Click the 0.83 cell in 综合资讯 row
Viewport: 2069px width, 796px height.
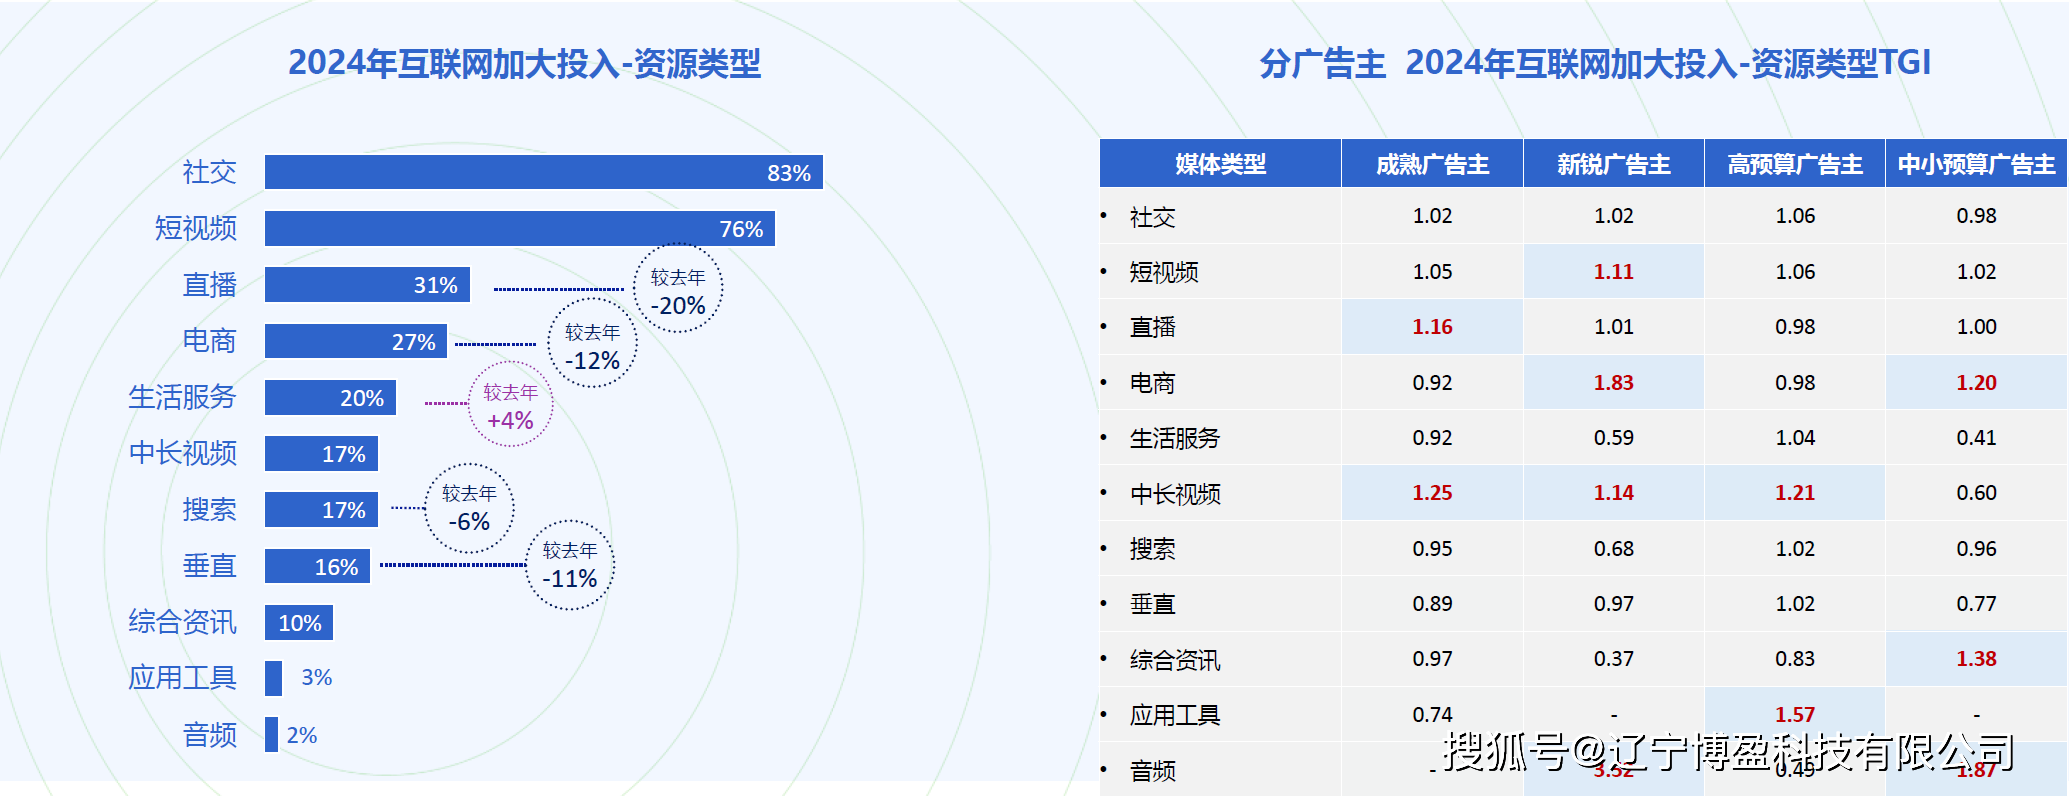coord(1795,659)
